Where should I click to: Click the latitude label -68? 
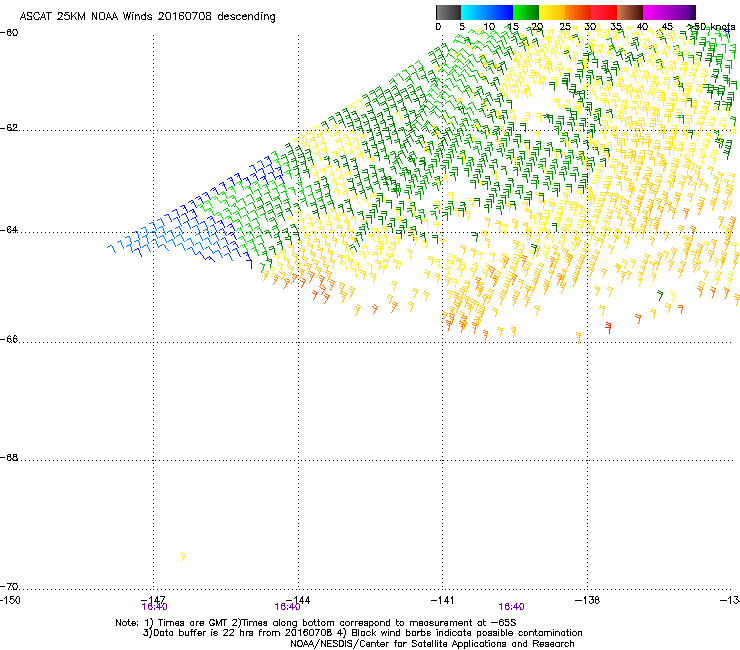click(9, 457)
